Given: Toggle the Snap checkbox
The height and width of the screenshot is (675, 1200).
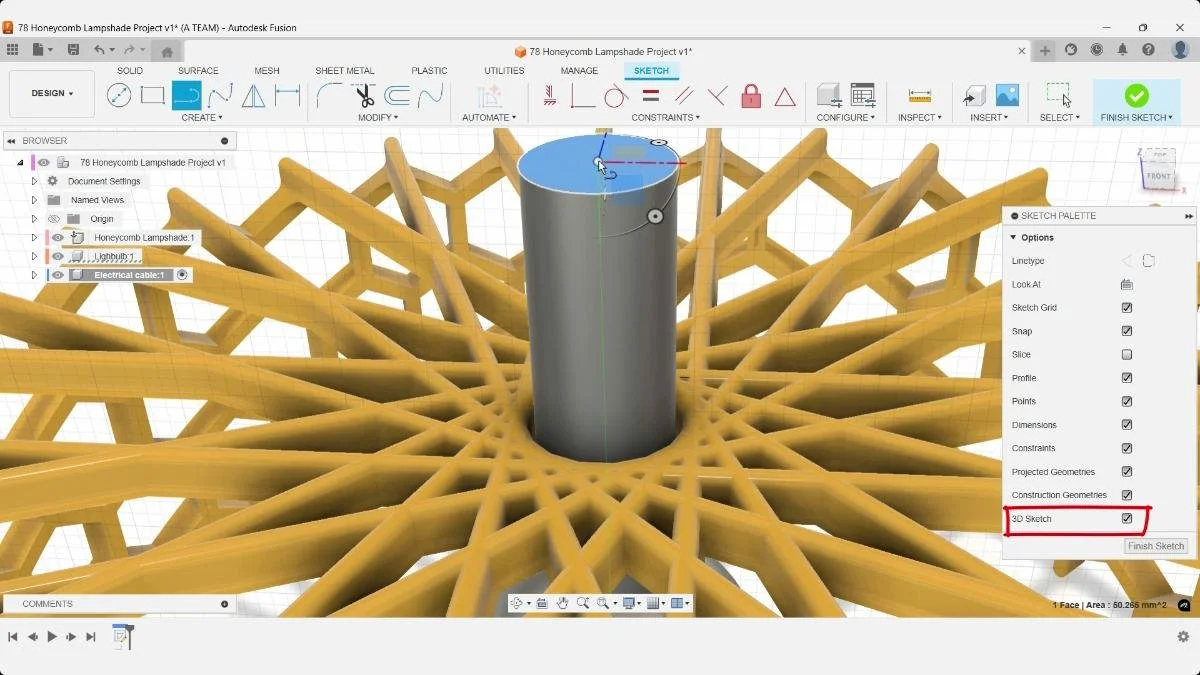Looking at the screenshot, I should (x=1127, y=331).
